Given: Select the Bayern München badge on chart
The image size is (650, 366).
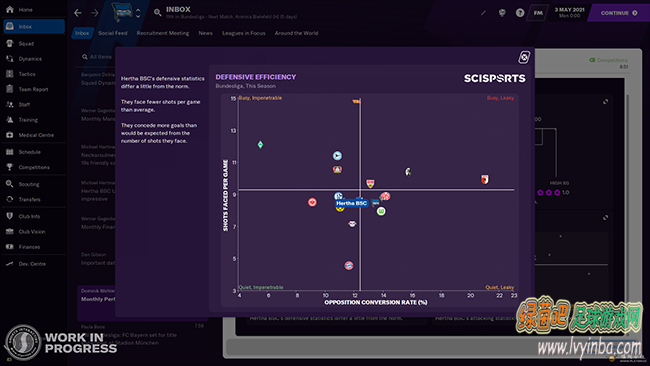Looking at the screenshot, I should point(349,265).
